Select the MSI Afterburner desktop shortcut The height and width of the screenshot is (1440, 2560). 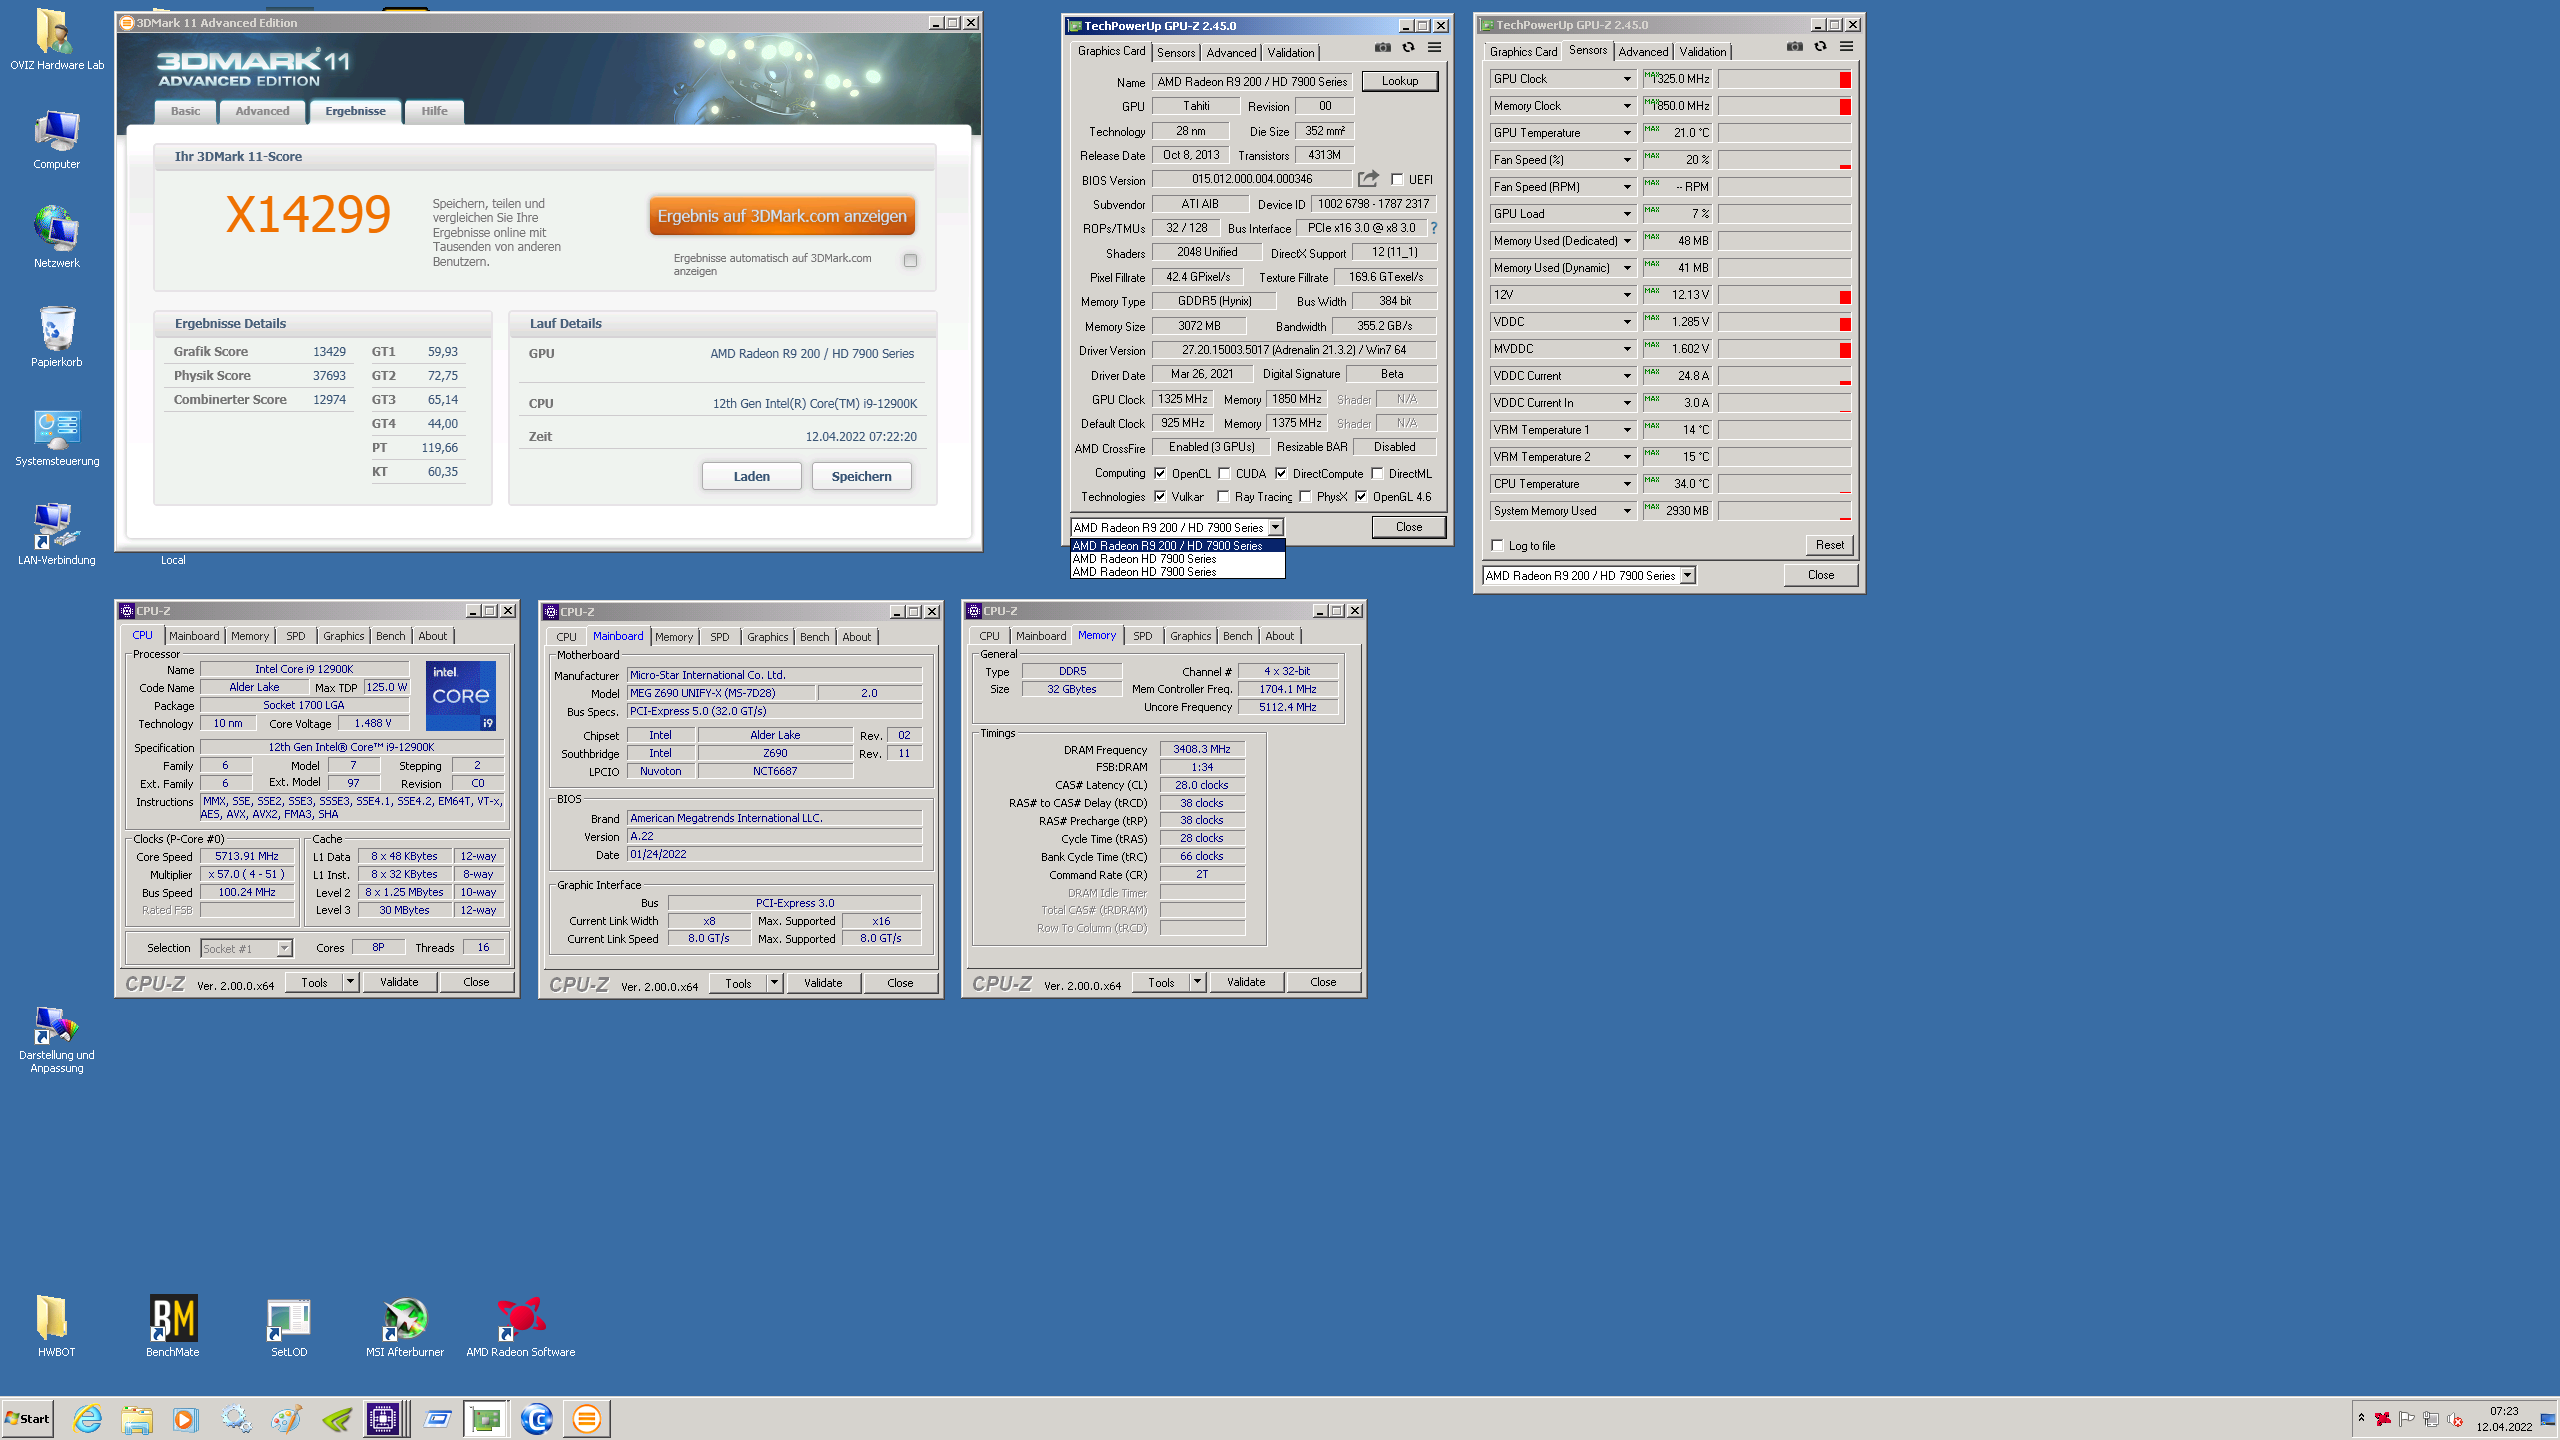[x=405, y=1326]
